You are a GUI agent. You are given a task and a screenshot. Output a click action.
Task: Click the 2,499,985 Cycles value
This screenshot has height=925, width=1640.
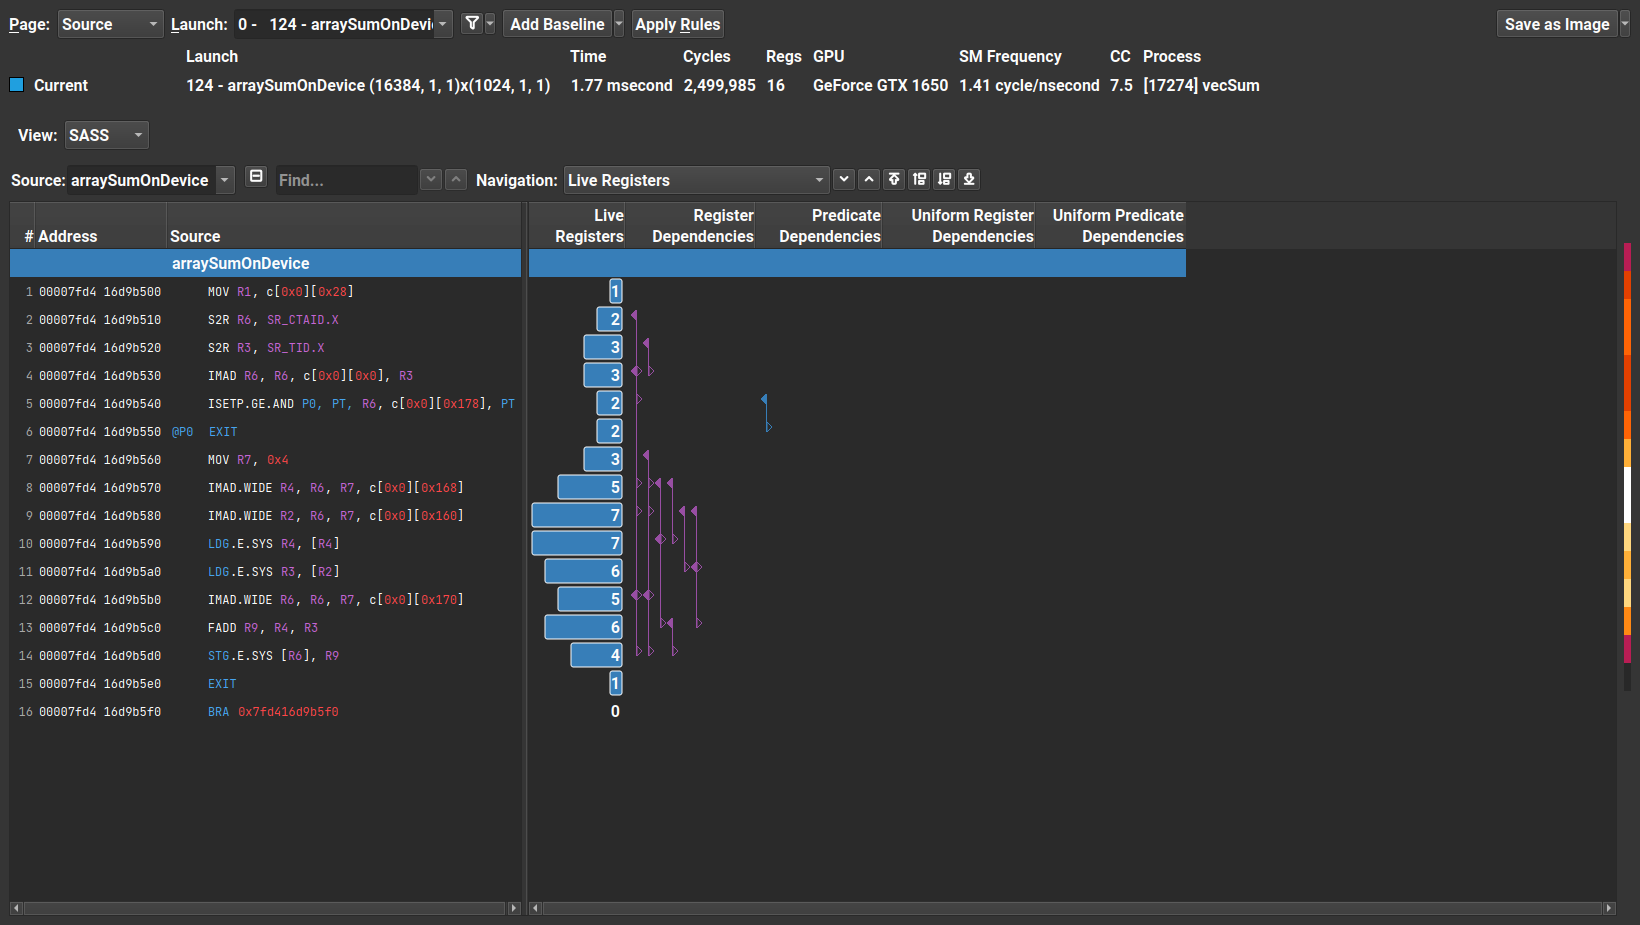(x=719, y=85)
